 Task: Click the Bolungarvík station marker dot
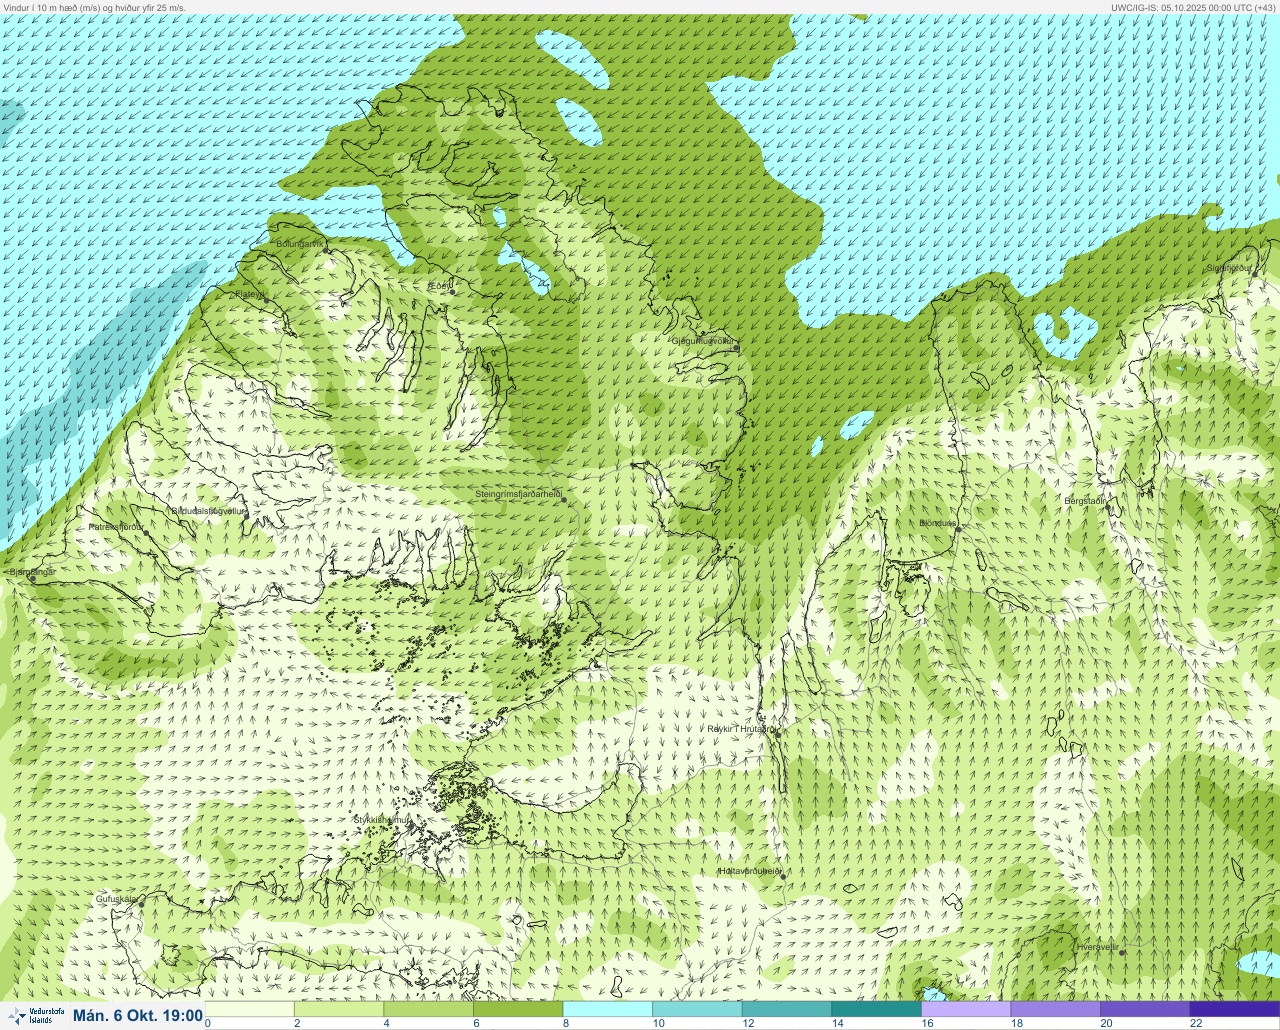(x=326, y=250)
